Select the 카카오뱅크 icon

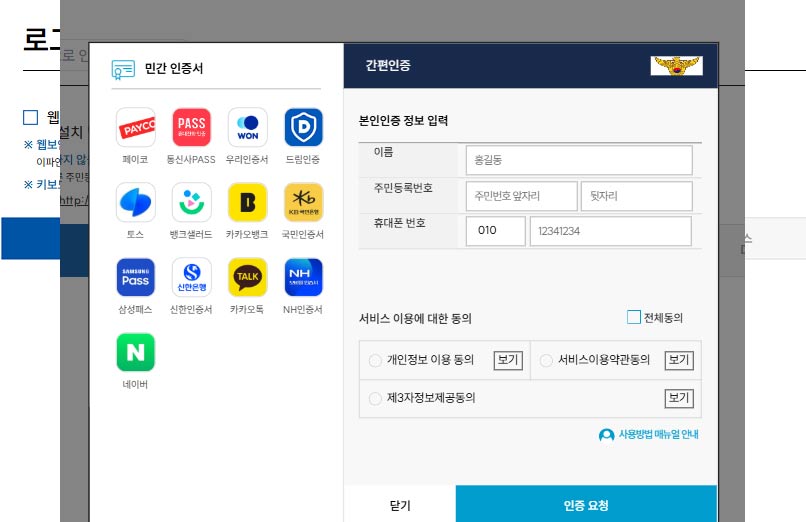pyautogui.click(x=248, y=202)
